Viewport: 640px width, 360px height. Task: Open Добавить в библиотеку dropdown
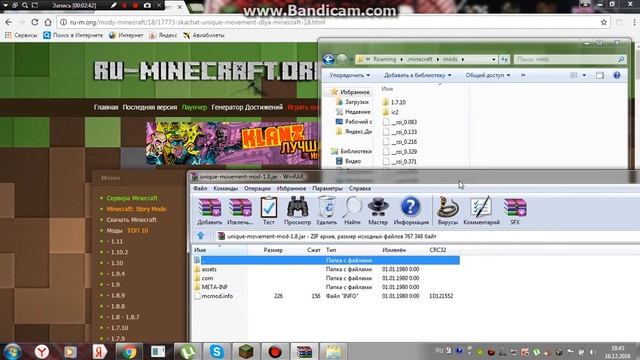pyautogui.click(x=418, y=75)
